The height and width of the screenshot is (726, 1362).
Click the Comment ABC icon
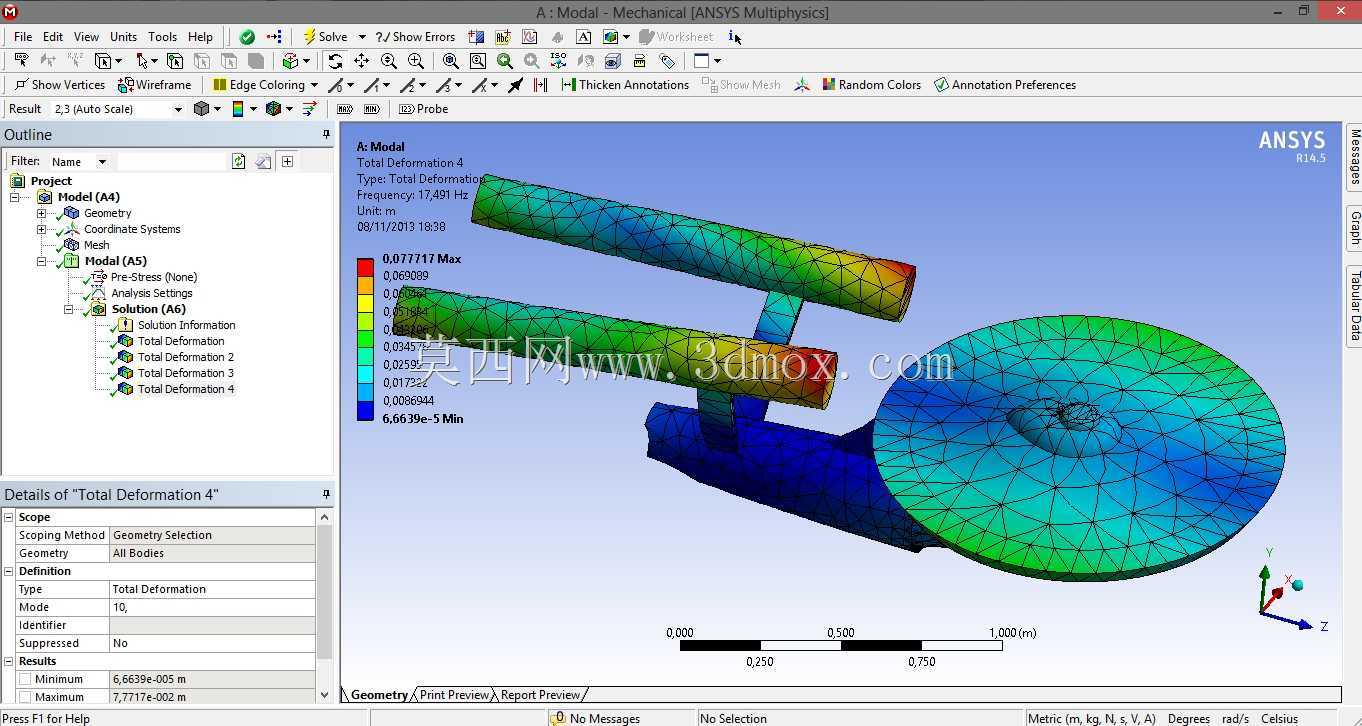click(503, 37)
